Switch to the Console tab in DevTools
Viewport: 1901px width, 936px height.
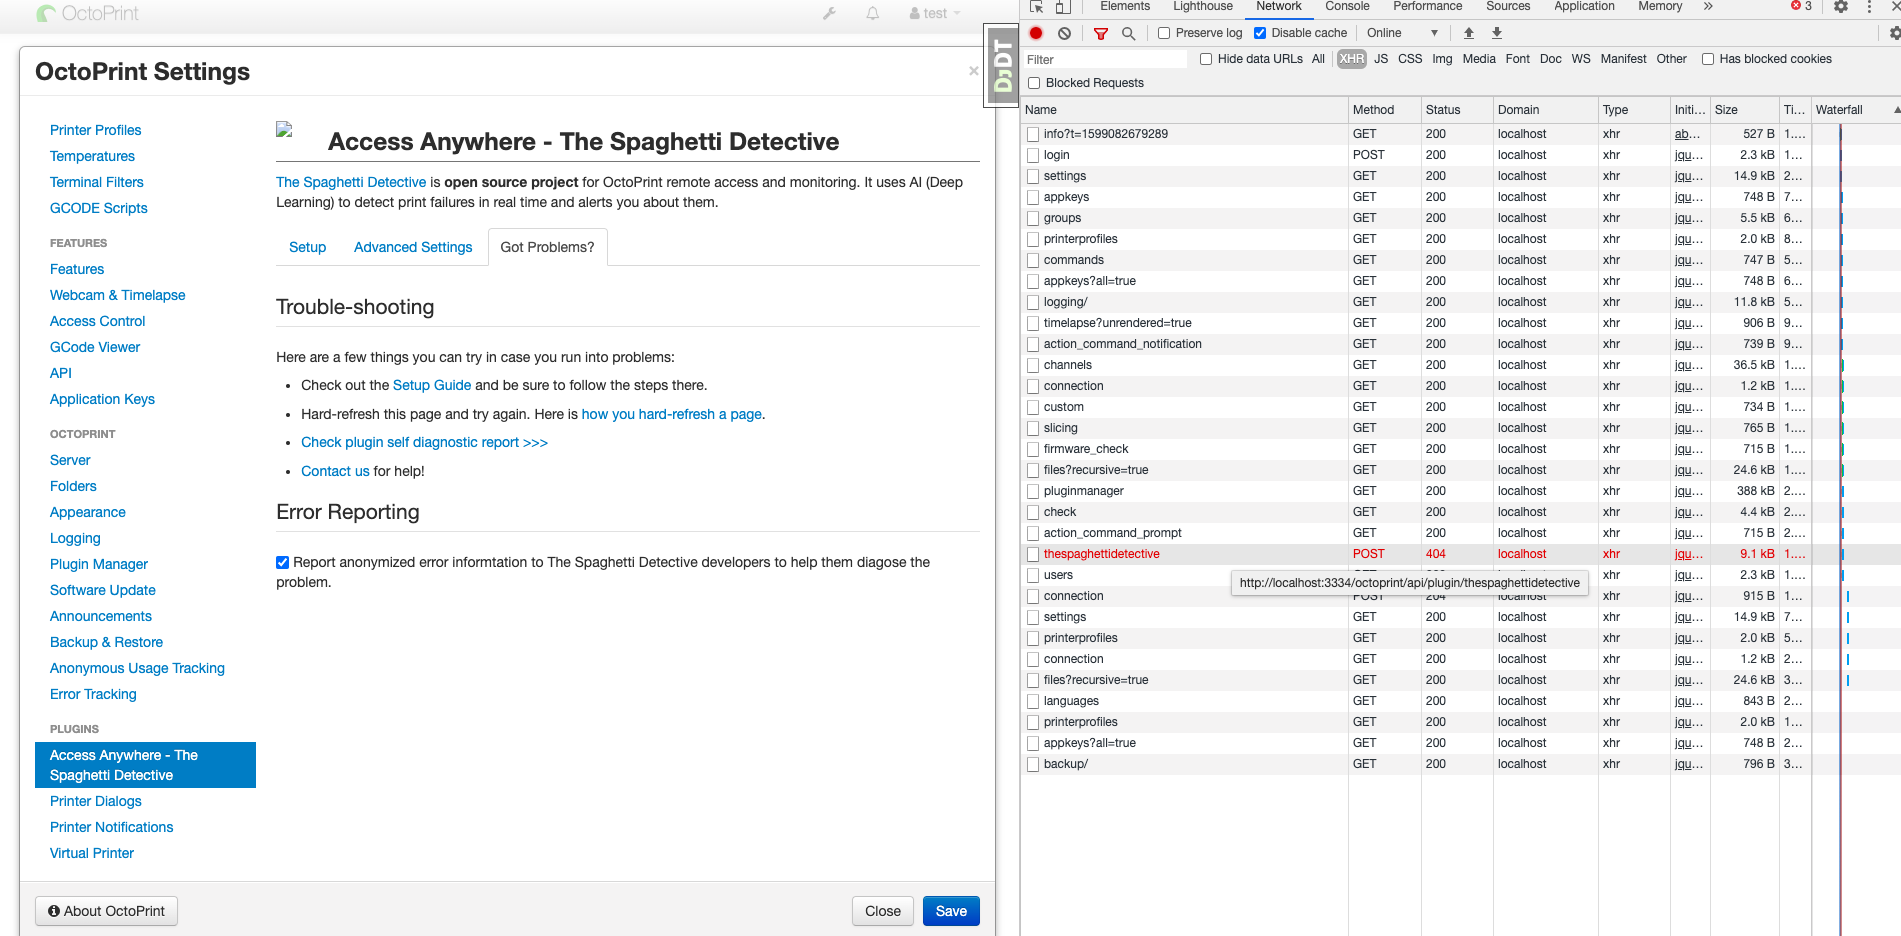point(1347,6)
